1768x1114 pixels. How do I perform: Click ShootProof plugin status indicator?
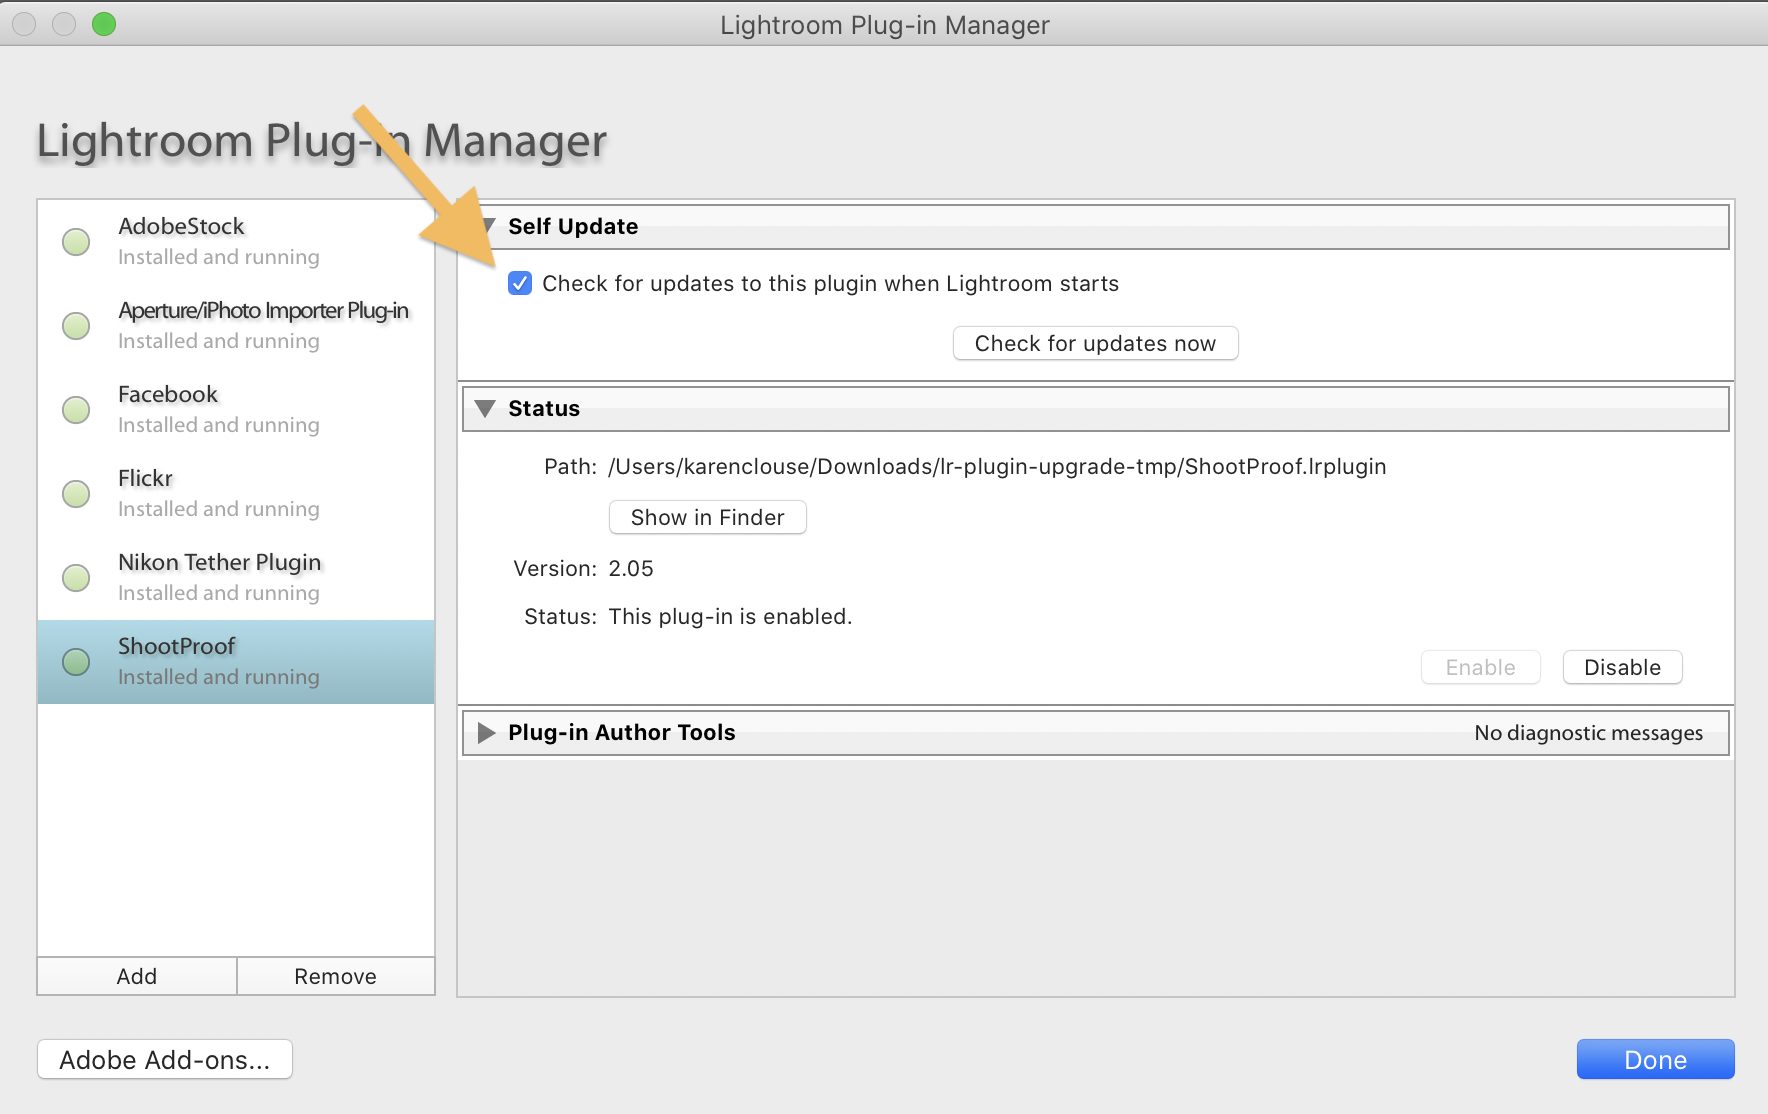pyautogui.click(x=76, y=662)
